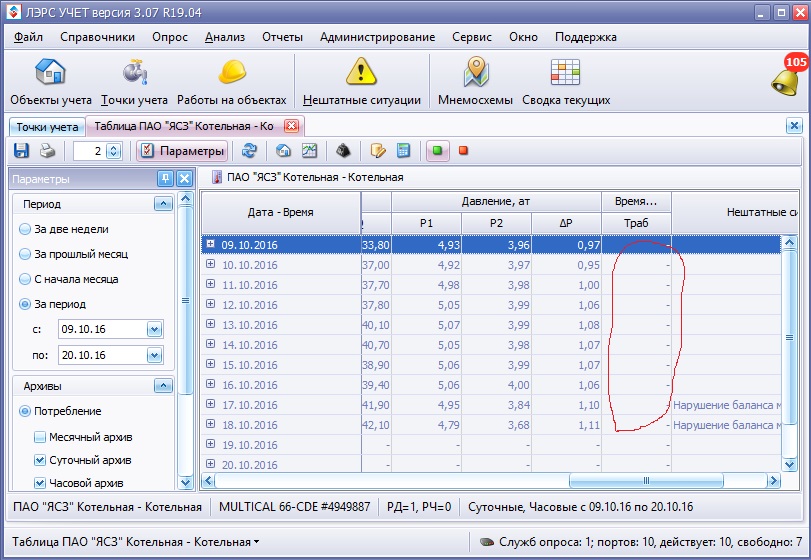
Task: Click the Параметры panel scrollbar thumb
Action: [185, 300]
